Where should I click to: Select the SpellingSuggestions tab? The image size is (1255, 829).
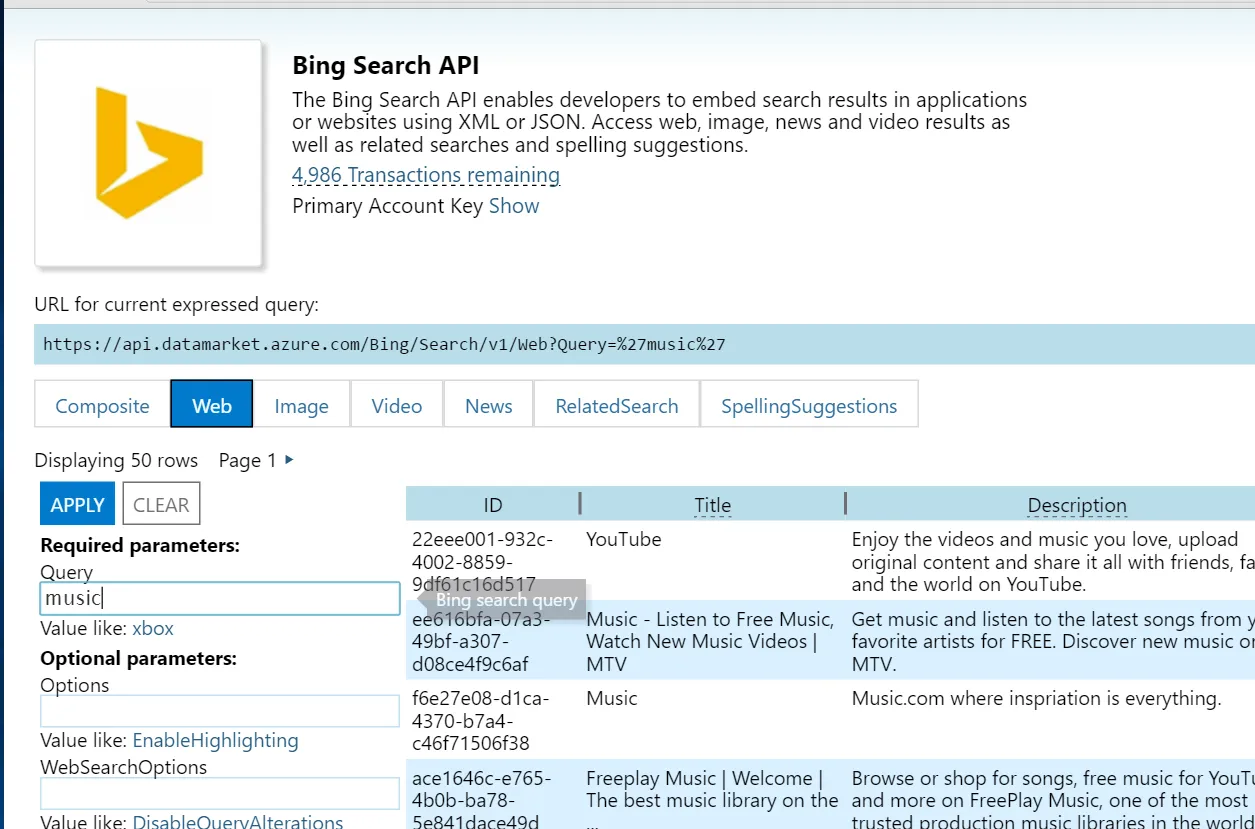pos(808,405)
